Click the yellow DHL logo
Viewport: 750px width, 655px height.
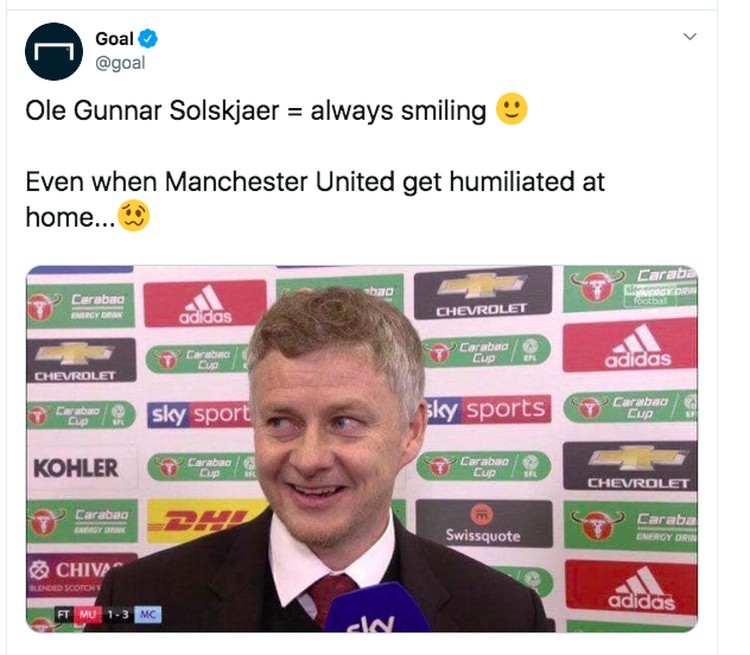(203, 521)
